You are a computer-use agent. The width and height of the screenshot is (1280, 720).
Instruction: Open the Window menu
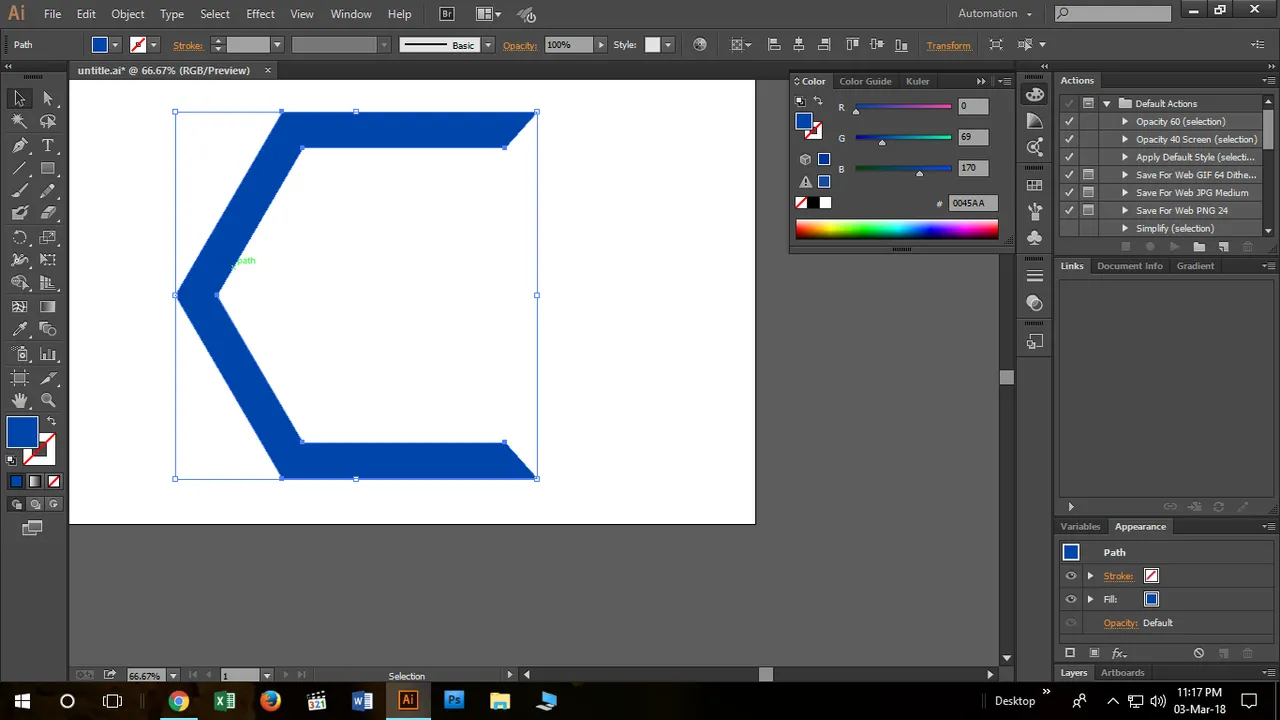[351, 14]
